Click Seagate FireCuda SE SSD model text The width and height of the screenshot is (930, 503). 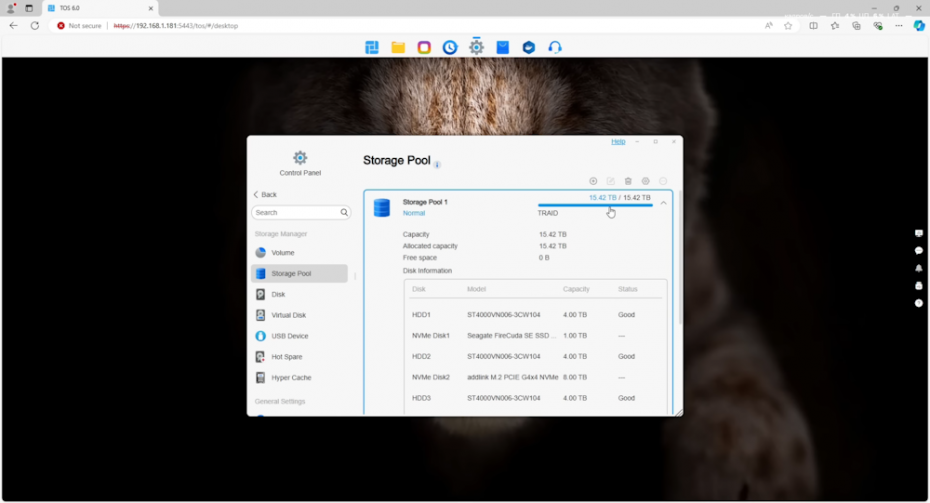click(512, 336)
